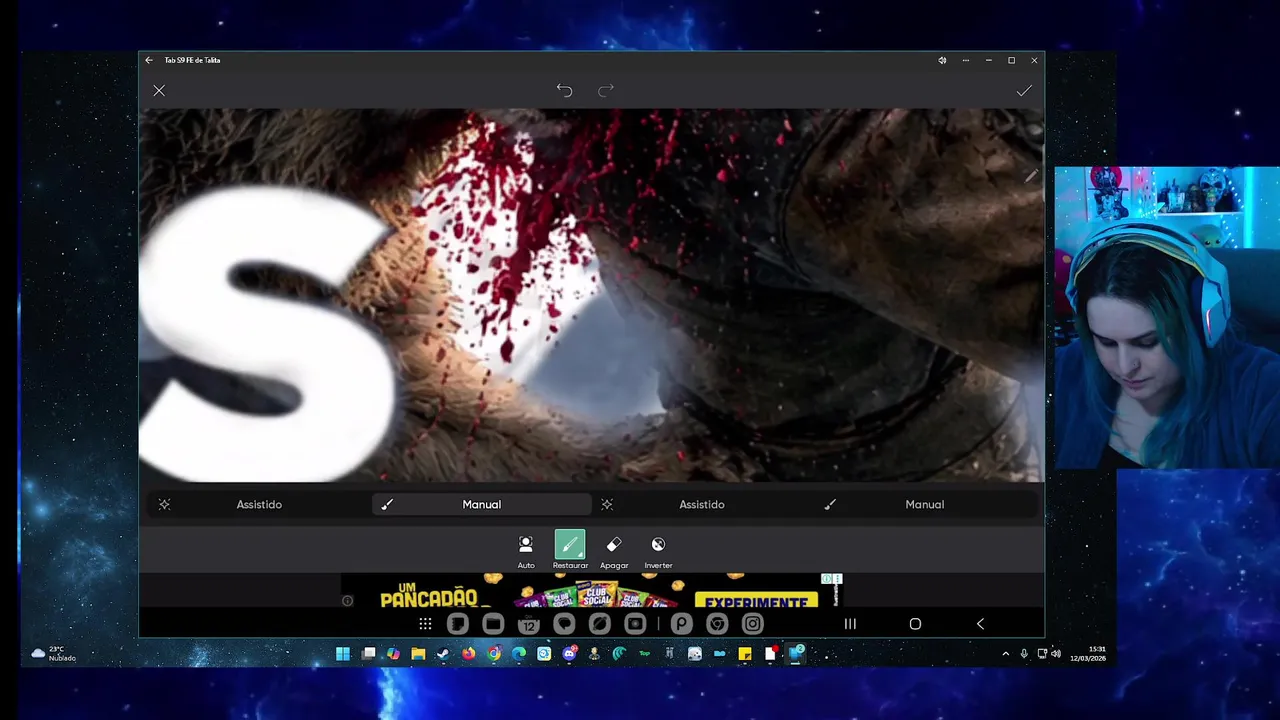Open Discord from the taskbar
Image resolution: width=1280 pixels, height=720 pixels.
point(569,654)
